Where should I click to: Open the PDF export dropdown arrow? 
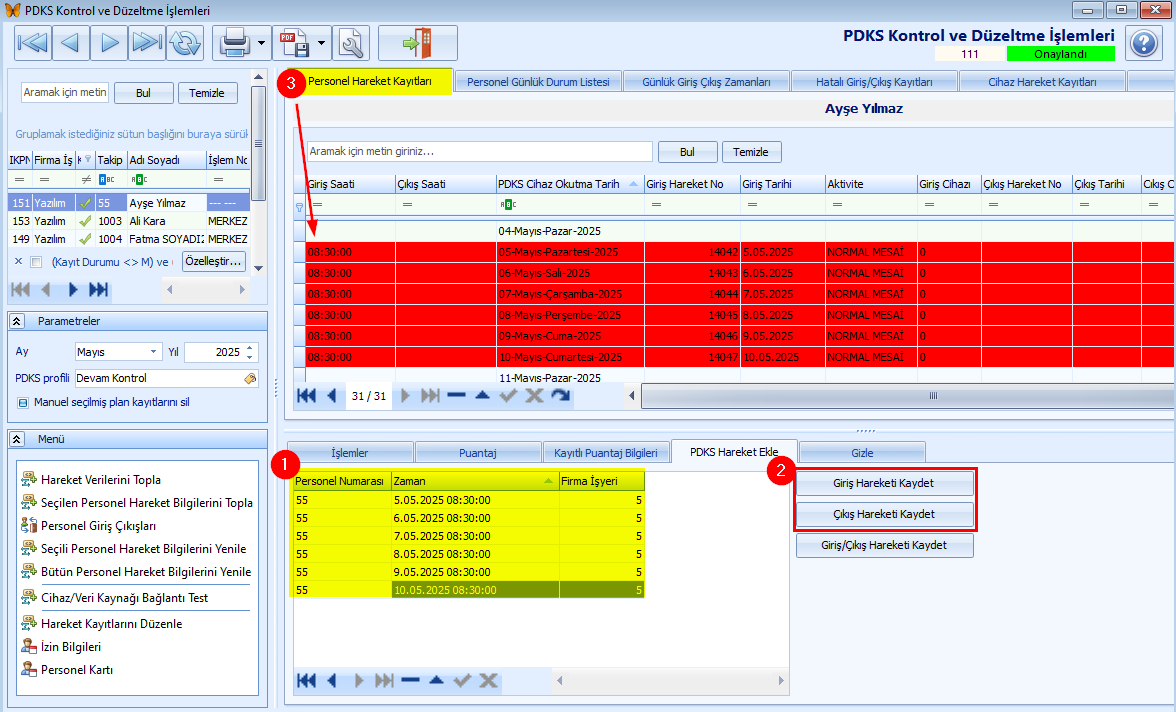tap(321, 43)
